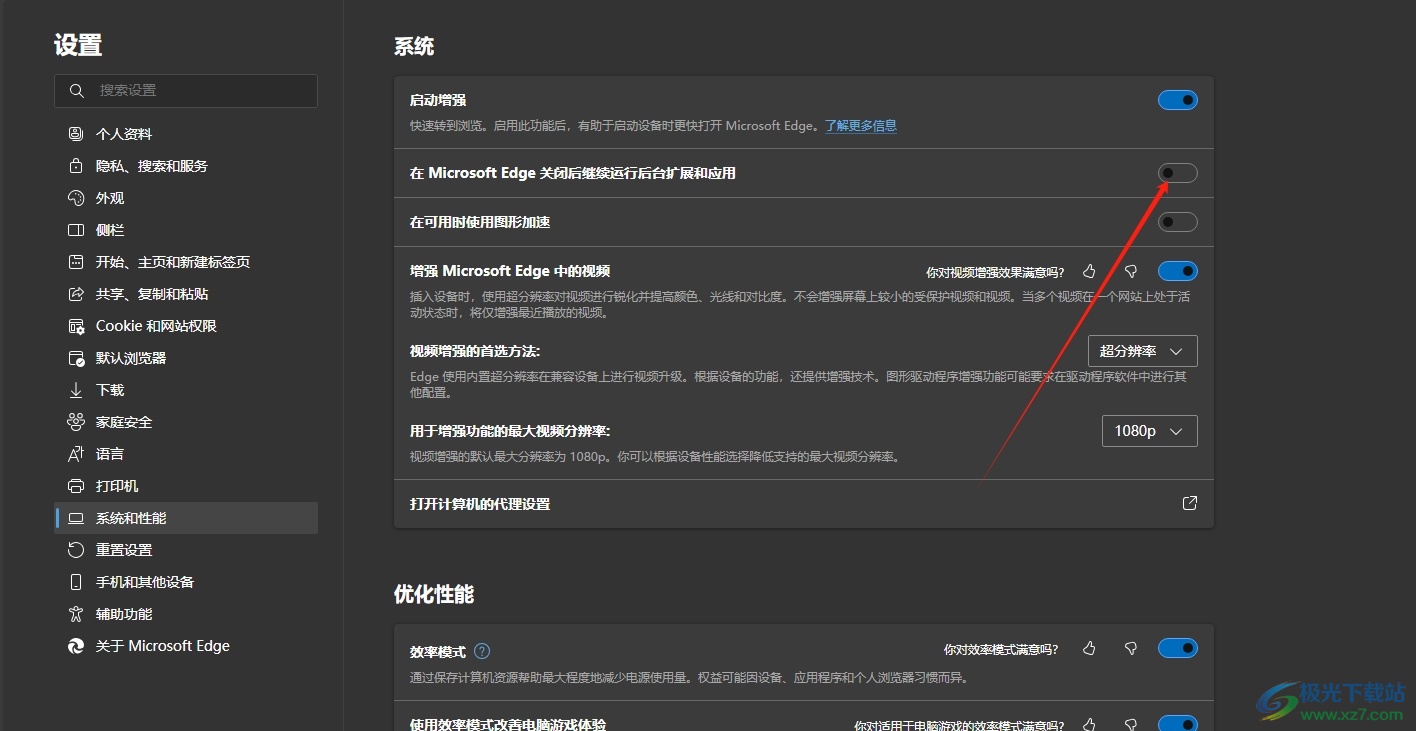Thumbs down the efficiency mode feedback

point(1131,649)
